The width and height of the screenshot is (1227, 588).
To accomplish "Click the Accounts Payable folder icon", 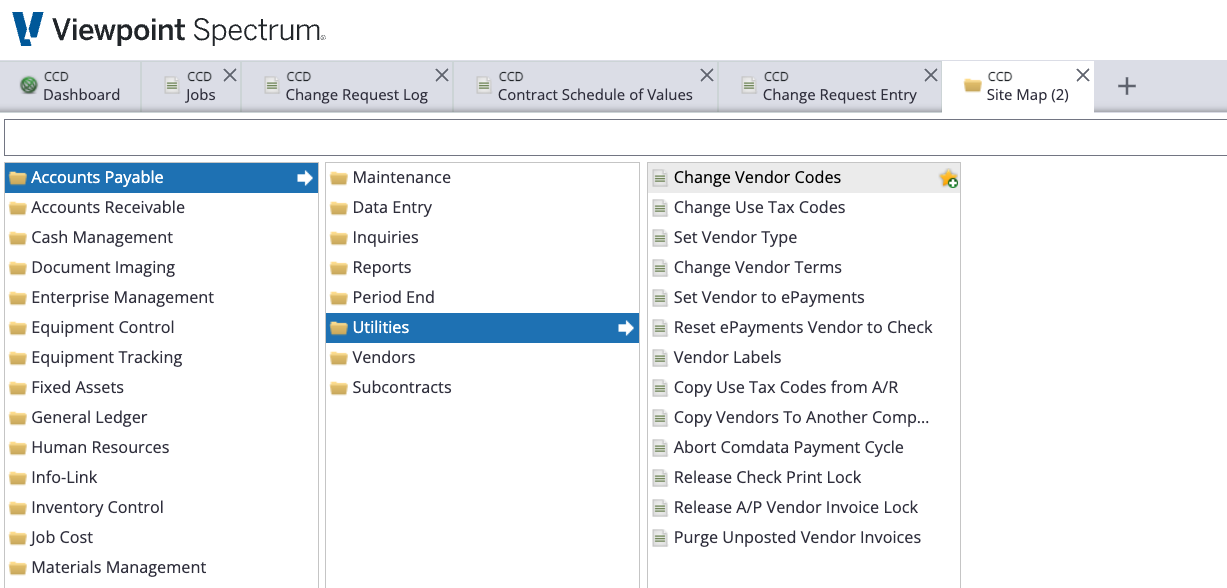I will click(17, 178).
